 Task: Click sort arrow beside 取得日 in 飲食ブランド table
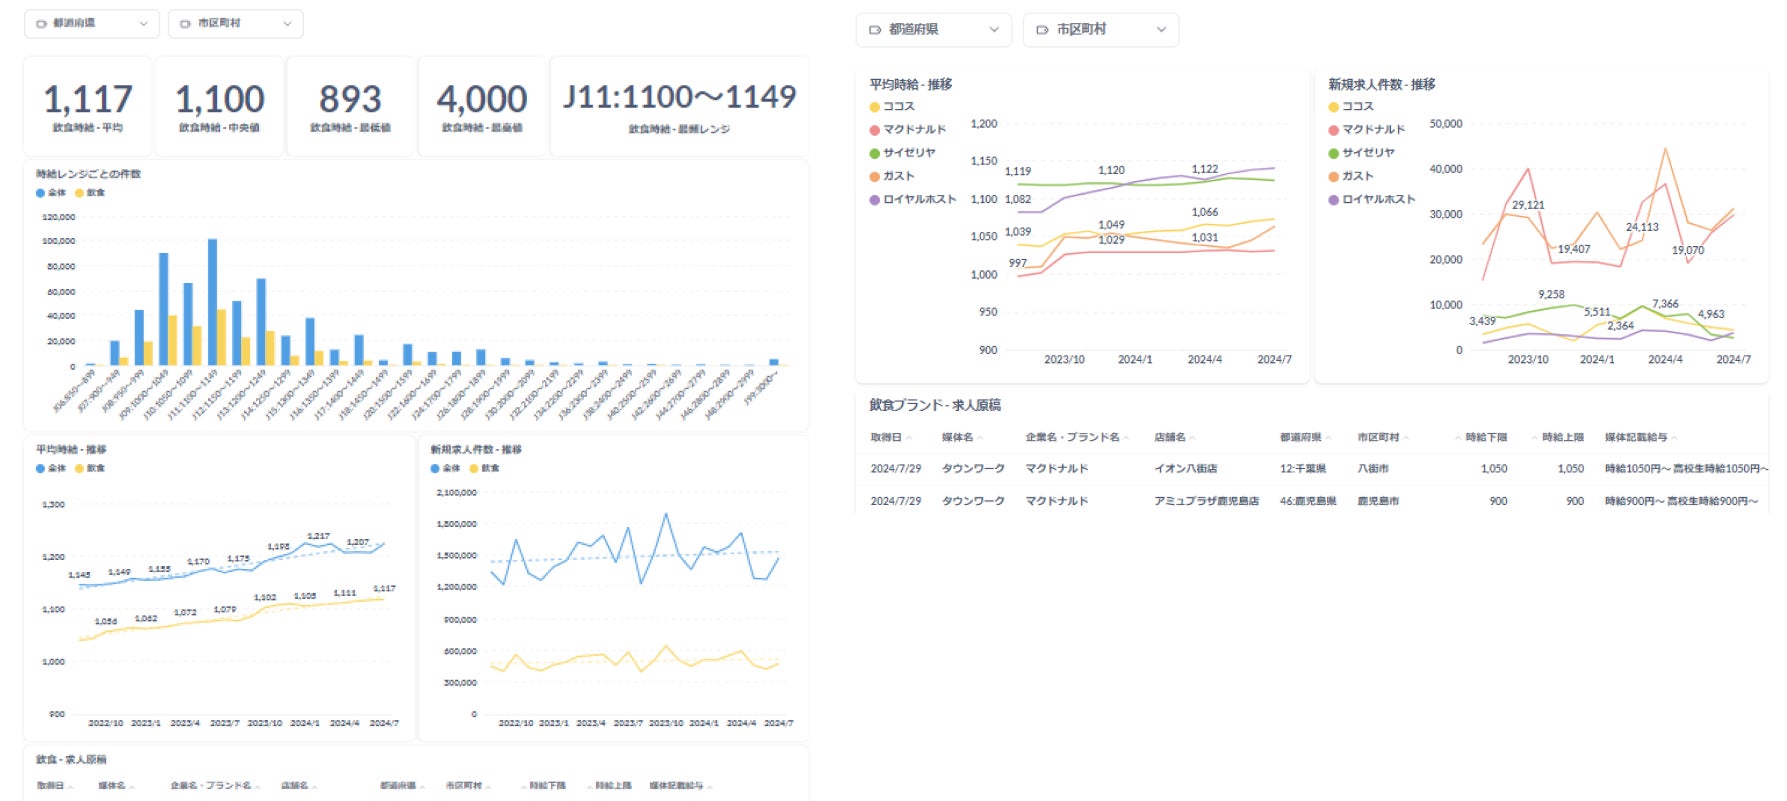908,438
